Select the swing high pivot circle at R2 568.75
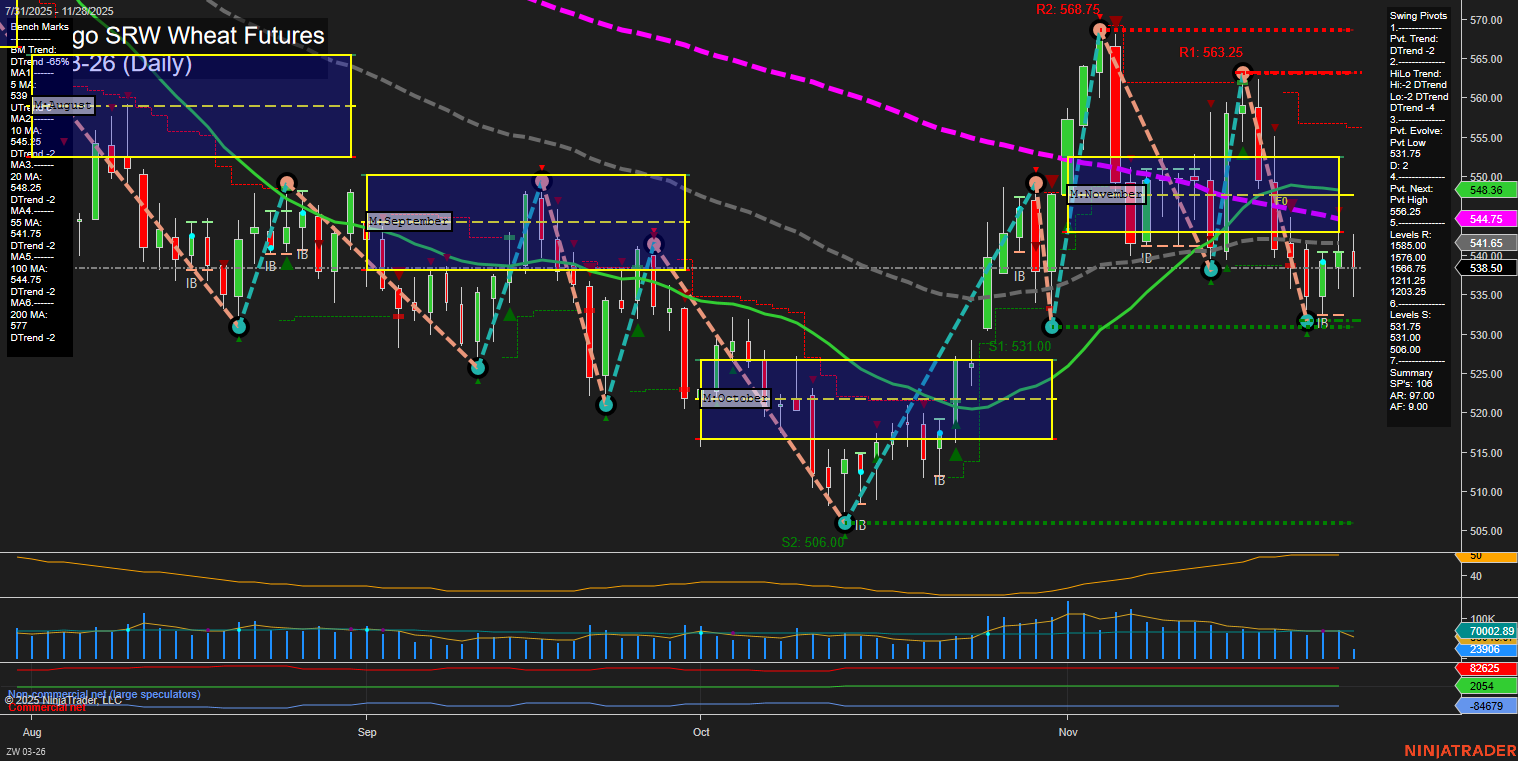 (x=1100, y=30)
